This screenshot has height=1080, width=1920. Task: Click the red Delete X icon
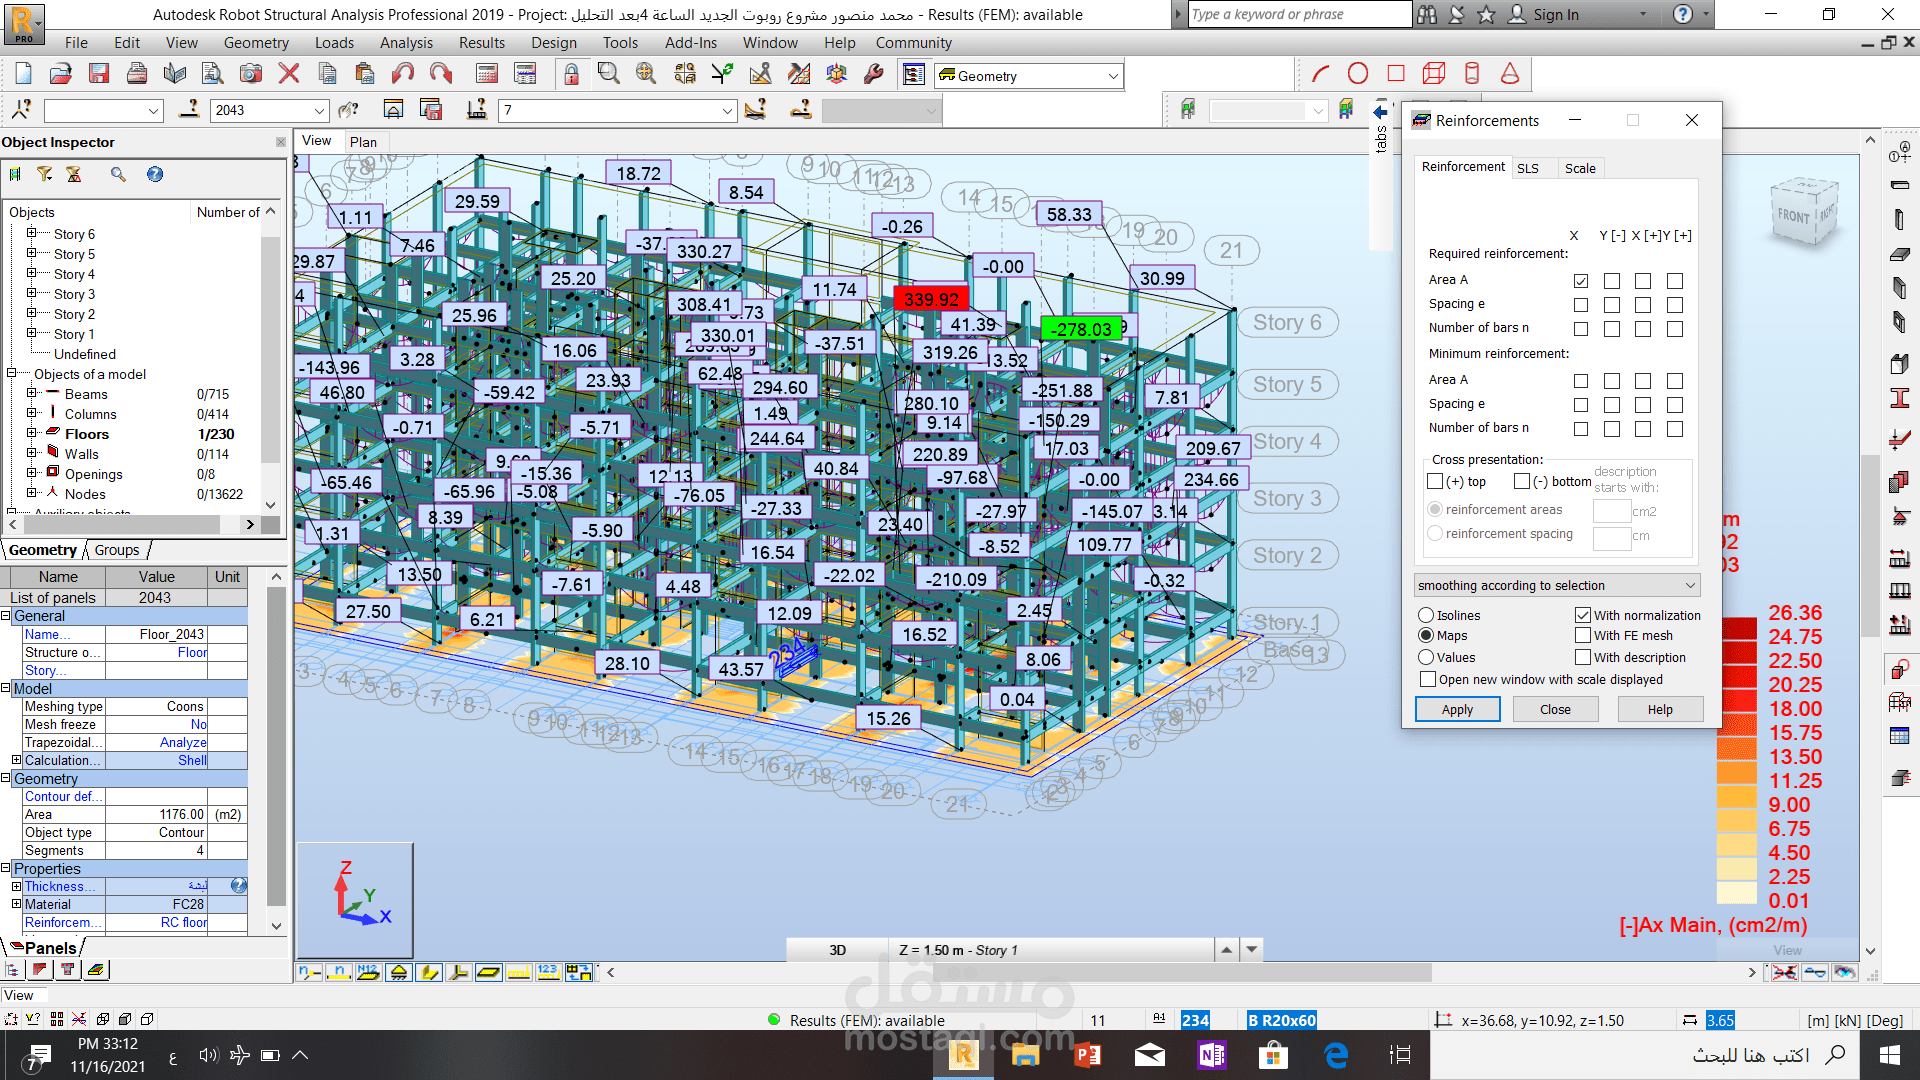289,74
